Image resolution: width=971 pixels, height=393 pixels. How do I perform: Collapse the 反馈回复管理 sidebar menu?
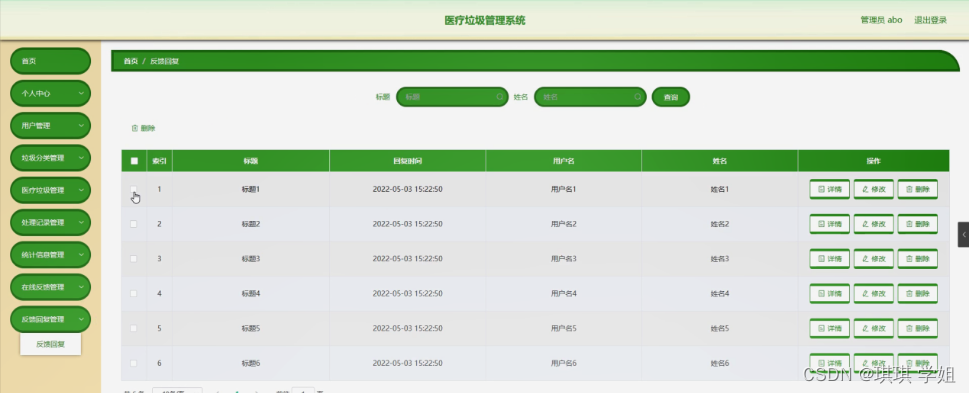pyautogui.click(x=50, y=319)
